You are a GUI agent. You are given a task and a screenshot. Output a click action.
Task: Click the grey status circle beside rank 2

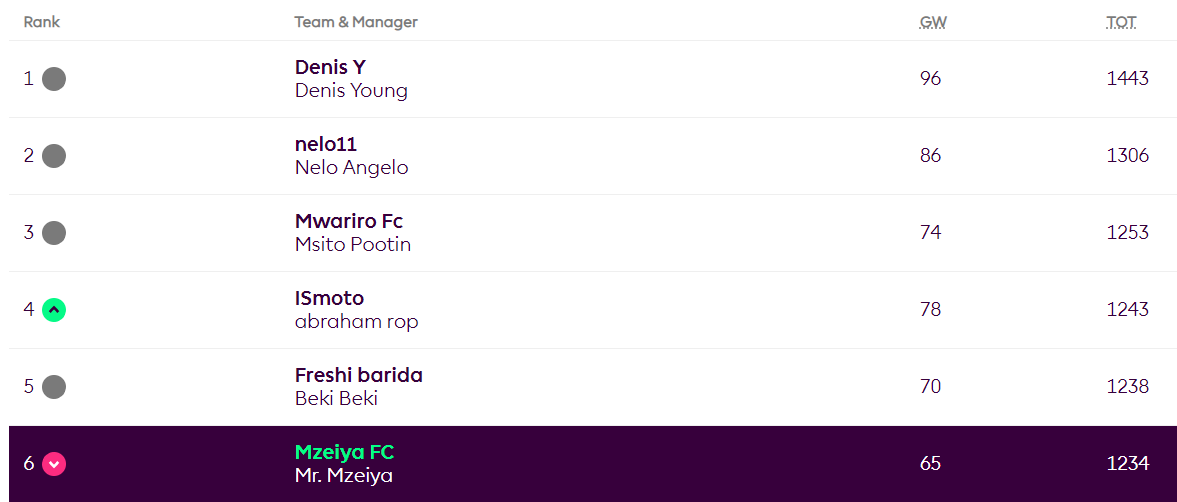[54, 156]
